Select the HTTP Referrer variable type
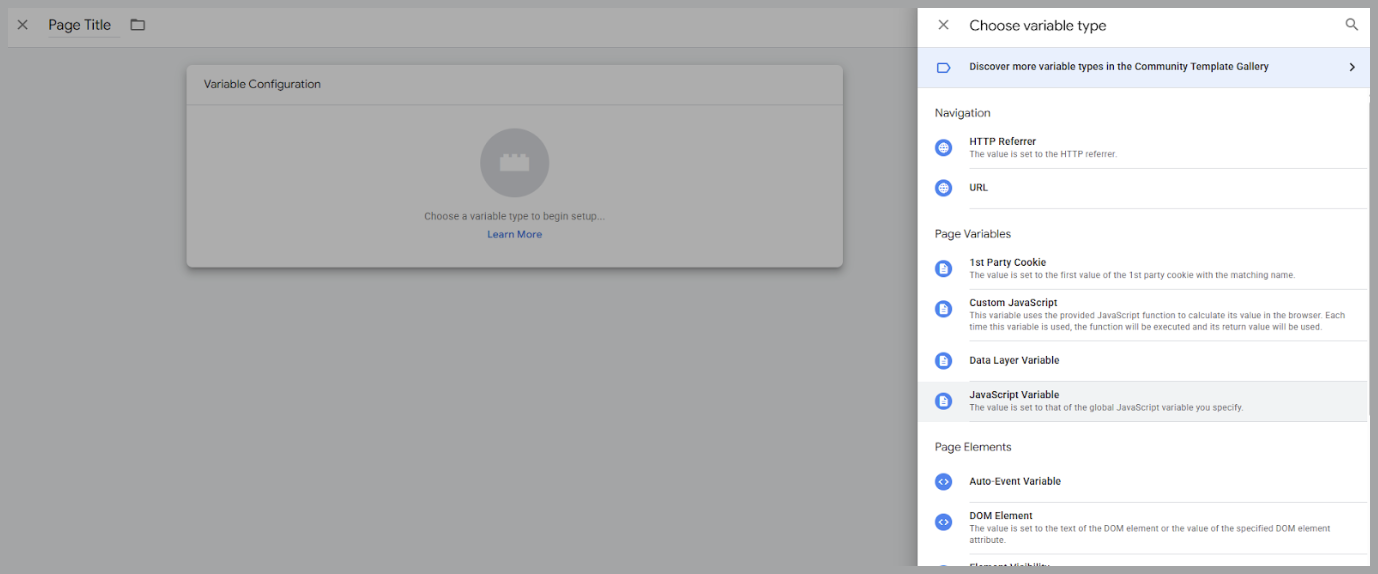The width and height of the screenshot is (1378, 574). tap(1002, 142)
